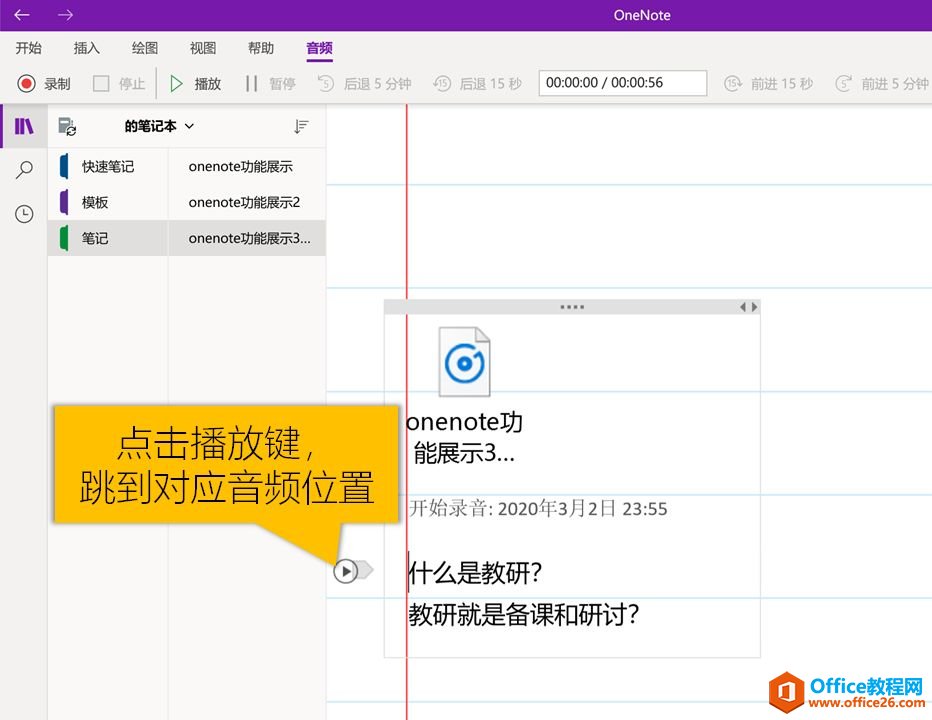
Task: Expand the note container options with the dots handle
Action: [x=570, y=305]
